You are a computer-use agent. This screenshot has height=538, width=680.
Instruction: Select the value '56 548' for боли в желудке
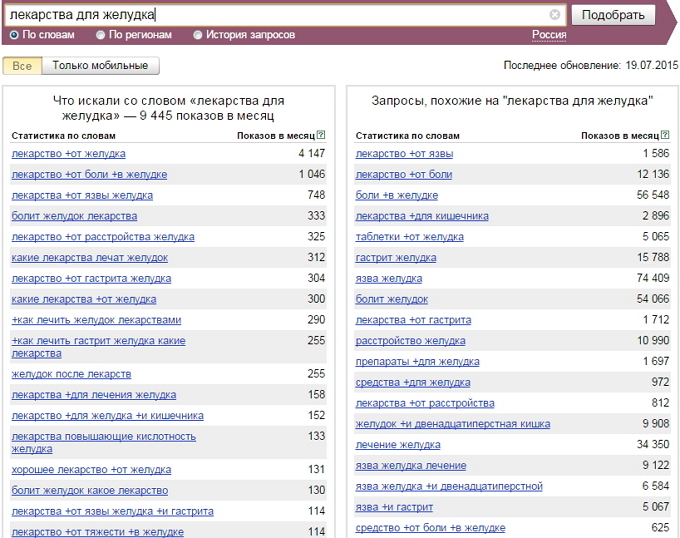[653, 195]
